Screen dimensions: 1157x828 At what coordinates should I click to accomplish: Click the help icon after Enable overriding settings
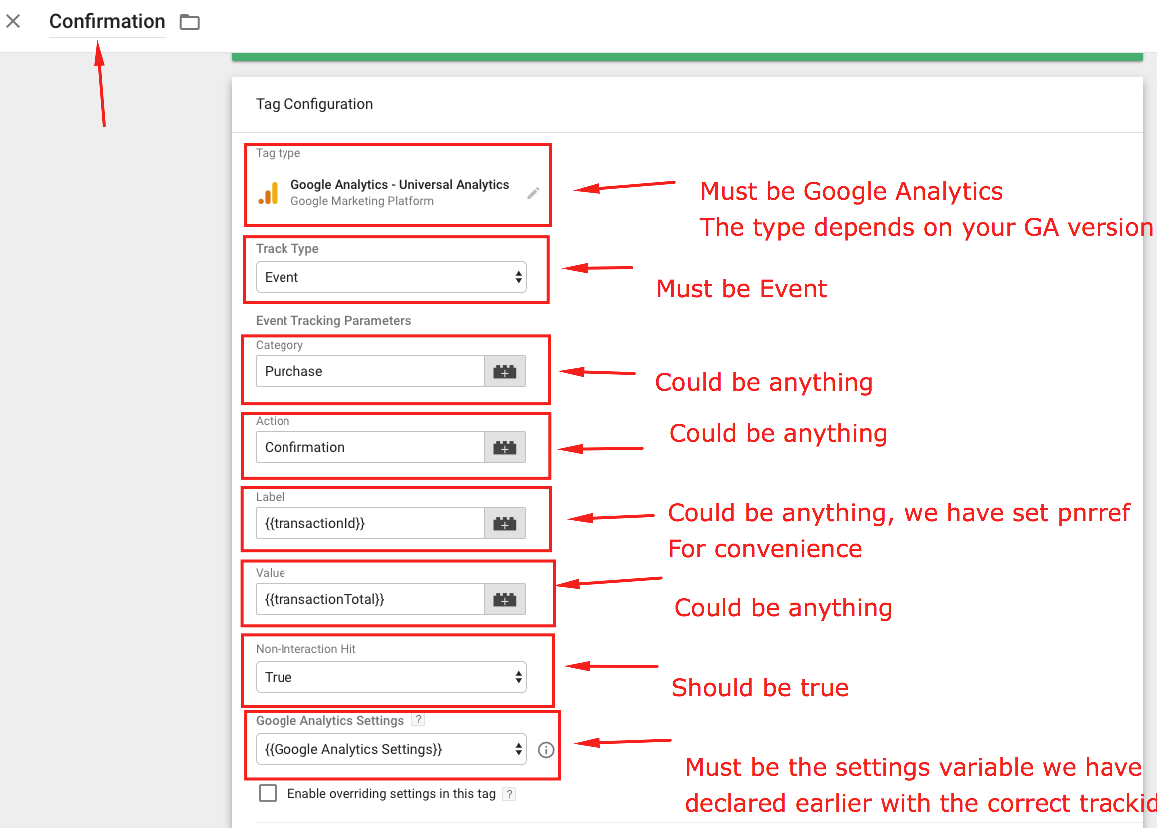coord(509,794)
